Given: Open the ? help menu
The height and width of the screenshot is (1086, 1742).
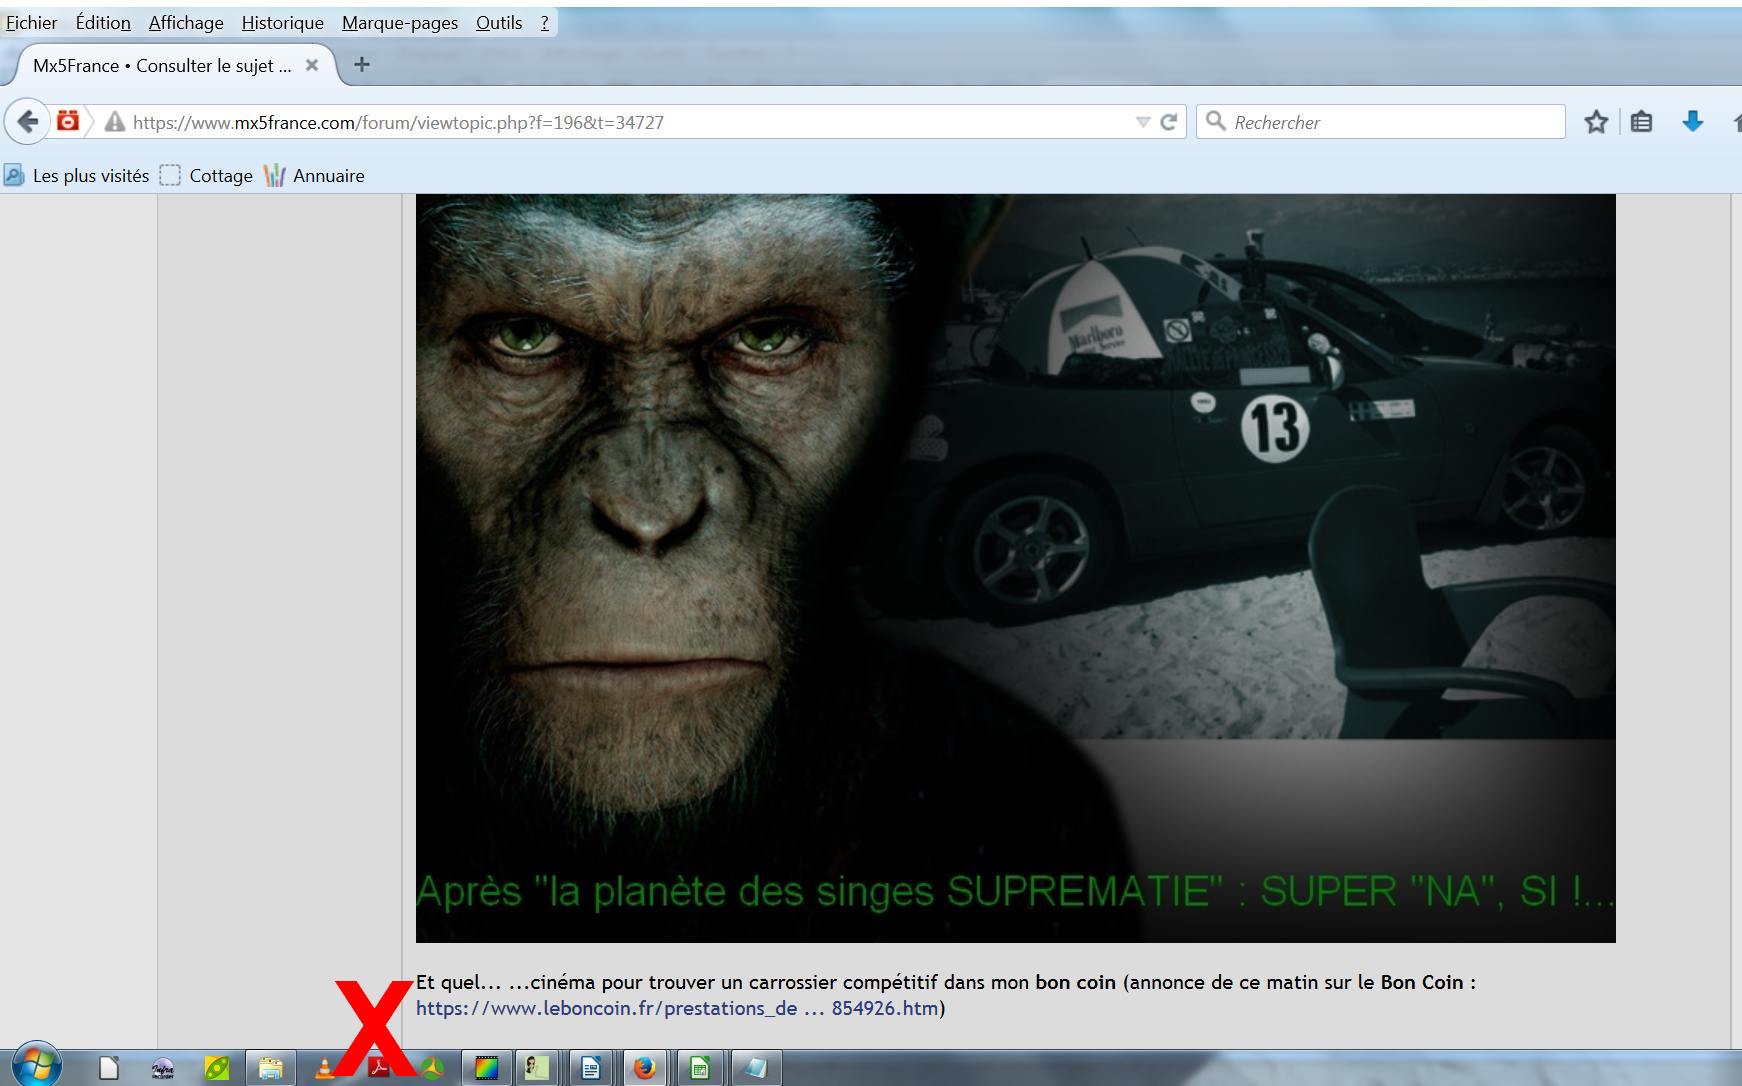Looking at the screenshot, I should [545, 22].
